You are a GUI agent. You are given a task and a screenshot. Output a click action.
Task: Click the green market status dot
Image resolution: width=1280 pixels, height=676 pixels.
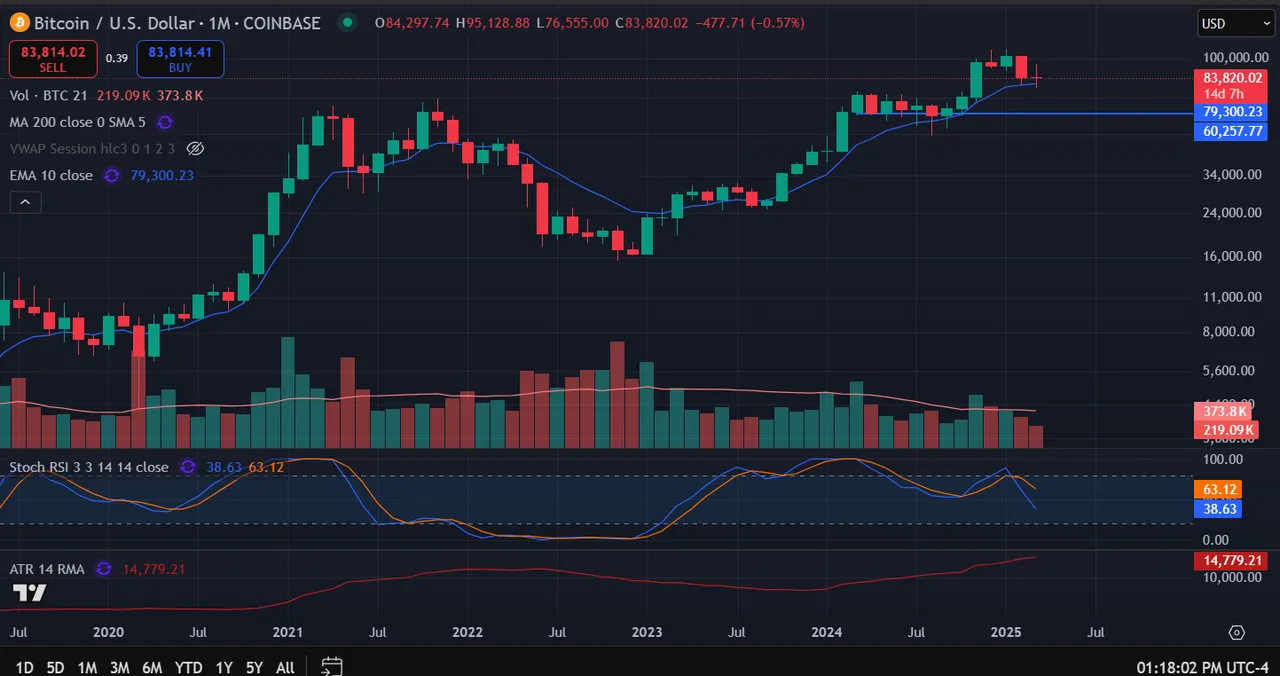click(x=347, y=22)
